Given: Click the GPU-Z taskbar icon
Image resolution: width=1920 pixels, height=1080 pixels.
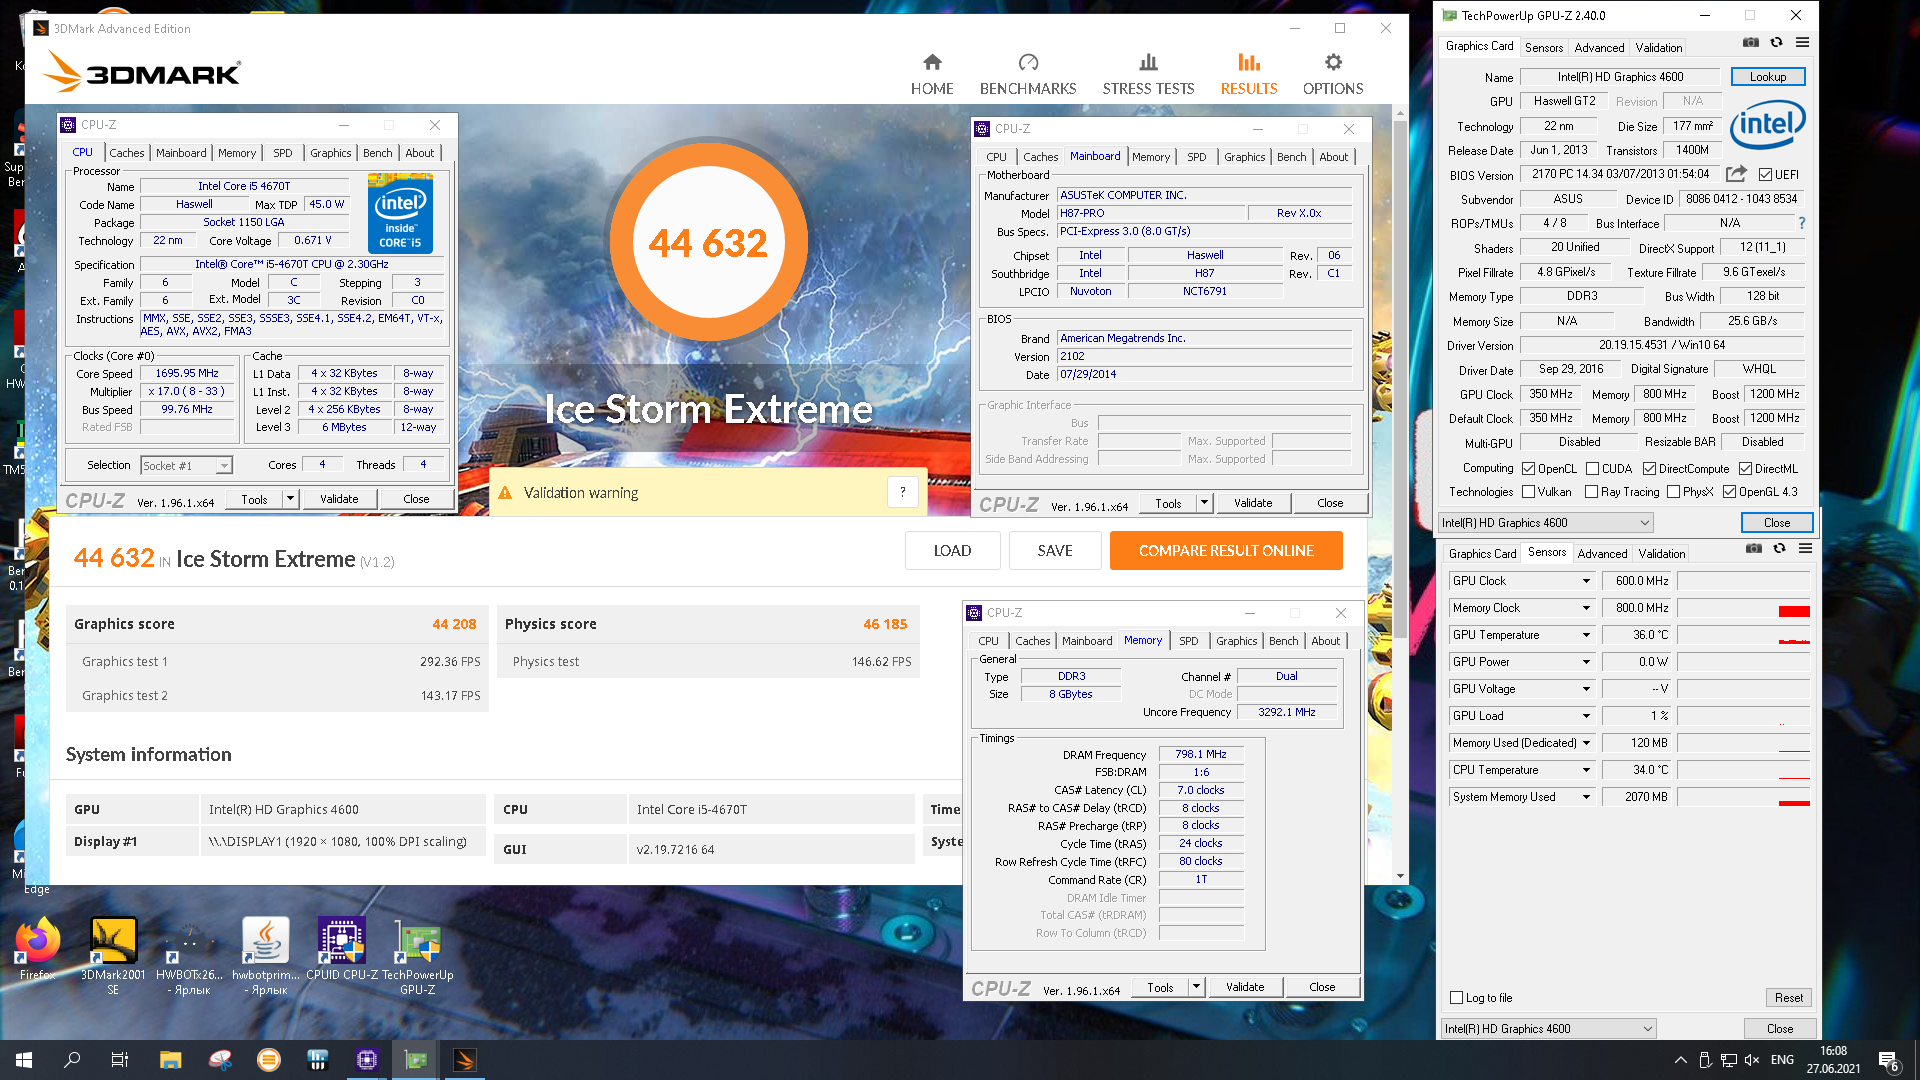Looking at the screenshot, I should coord(416,1060).
